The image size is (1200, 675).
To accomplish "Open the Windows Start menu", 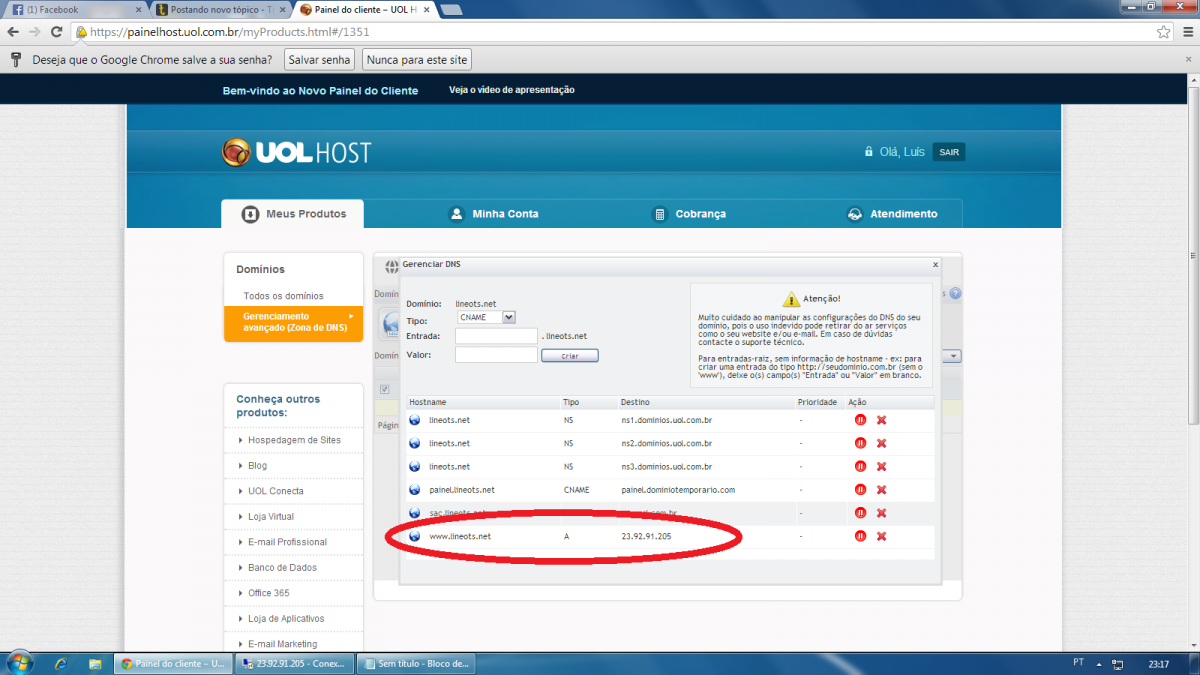I will click(x=18, y=663).
